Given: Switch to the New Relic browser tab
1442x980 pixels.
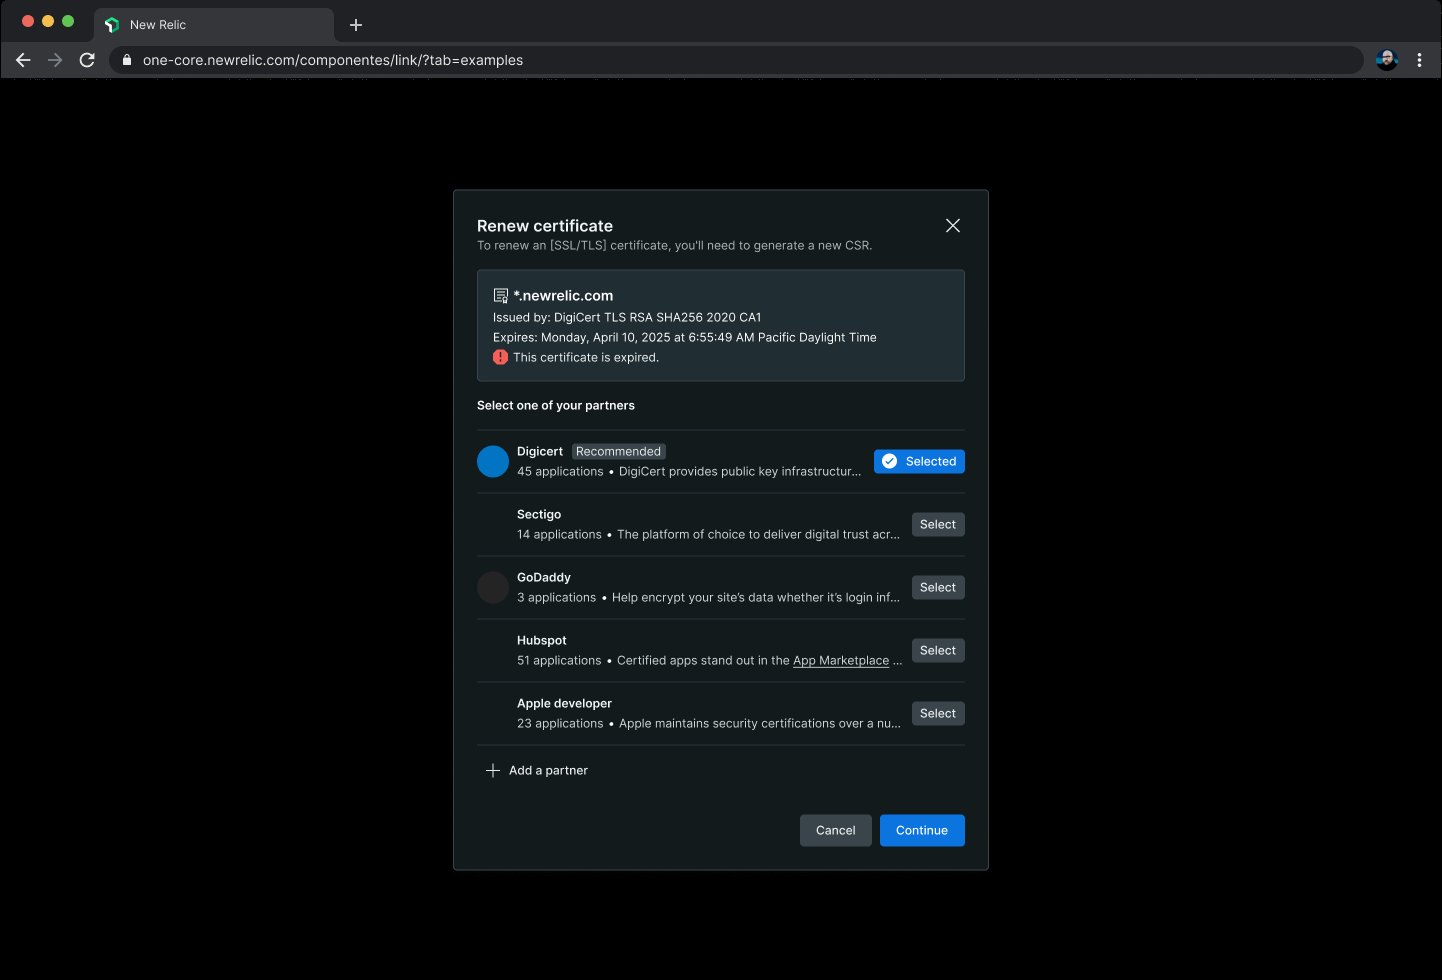Looking at the screenshot, I should tap(214, 25).
